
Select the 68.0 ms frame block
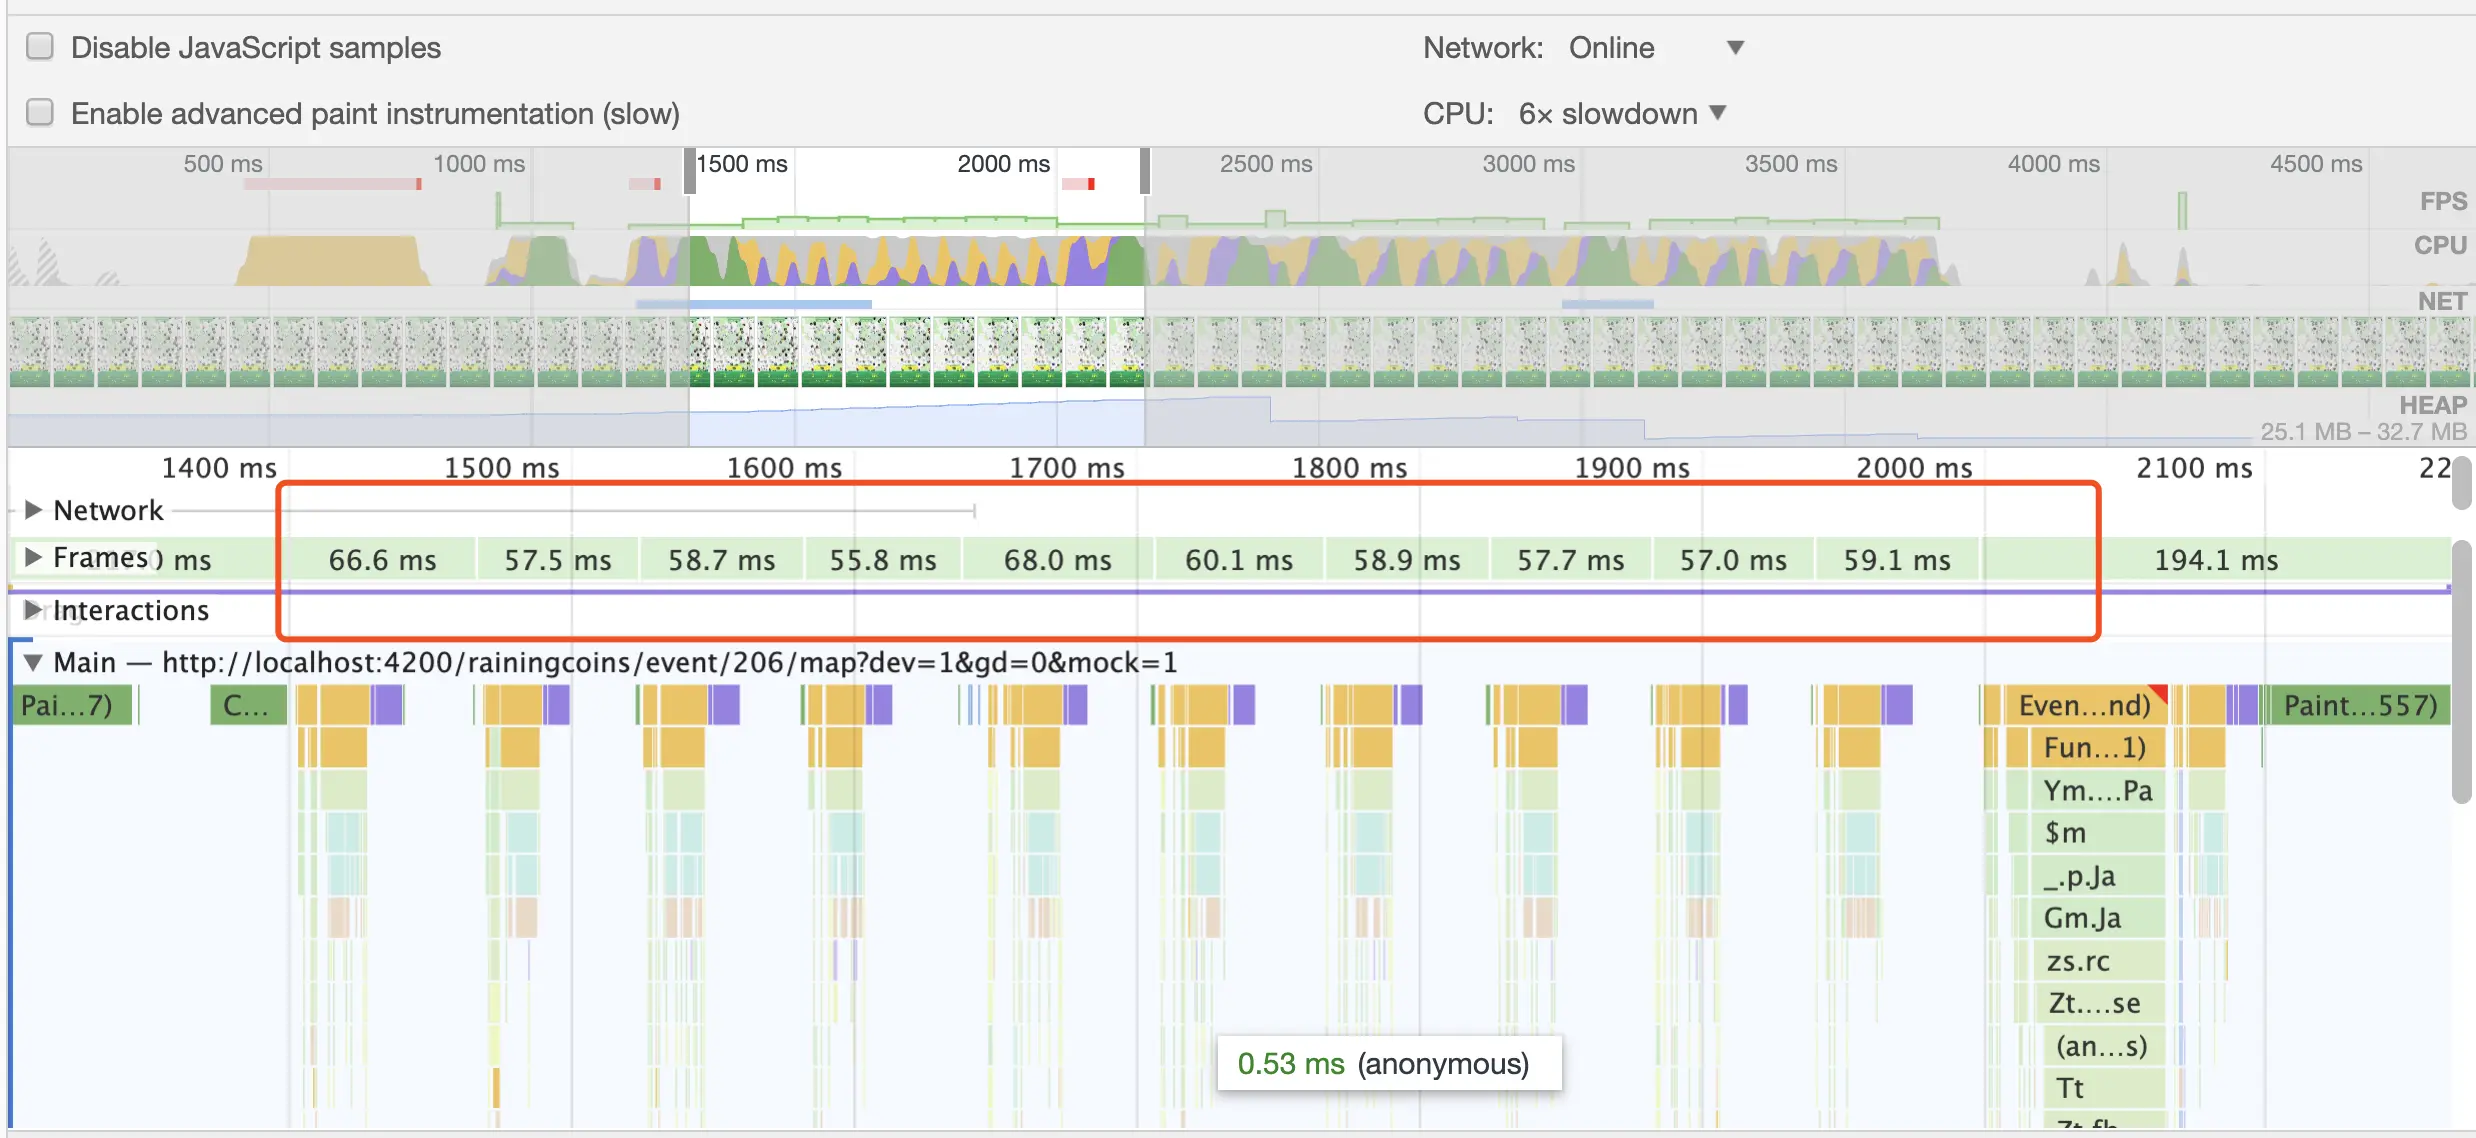1057,560
